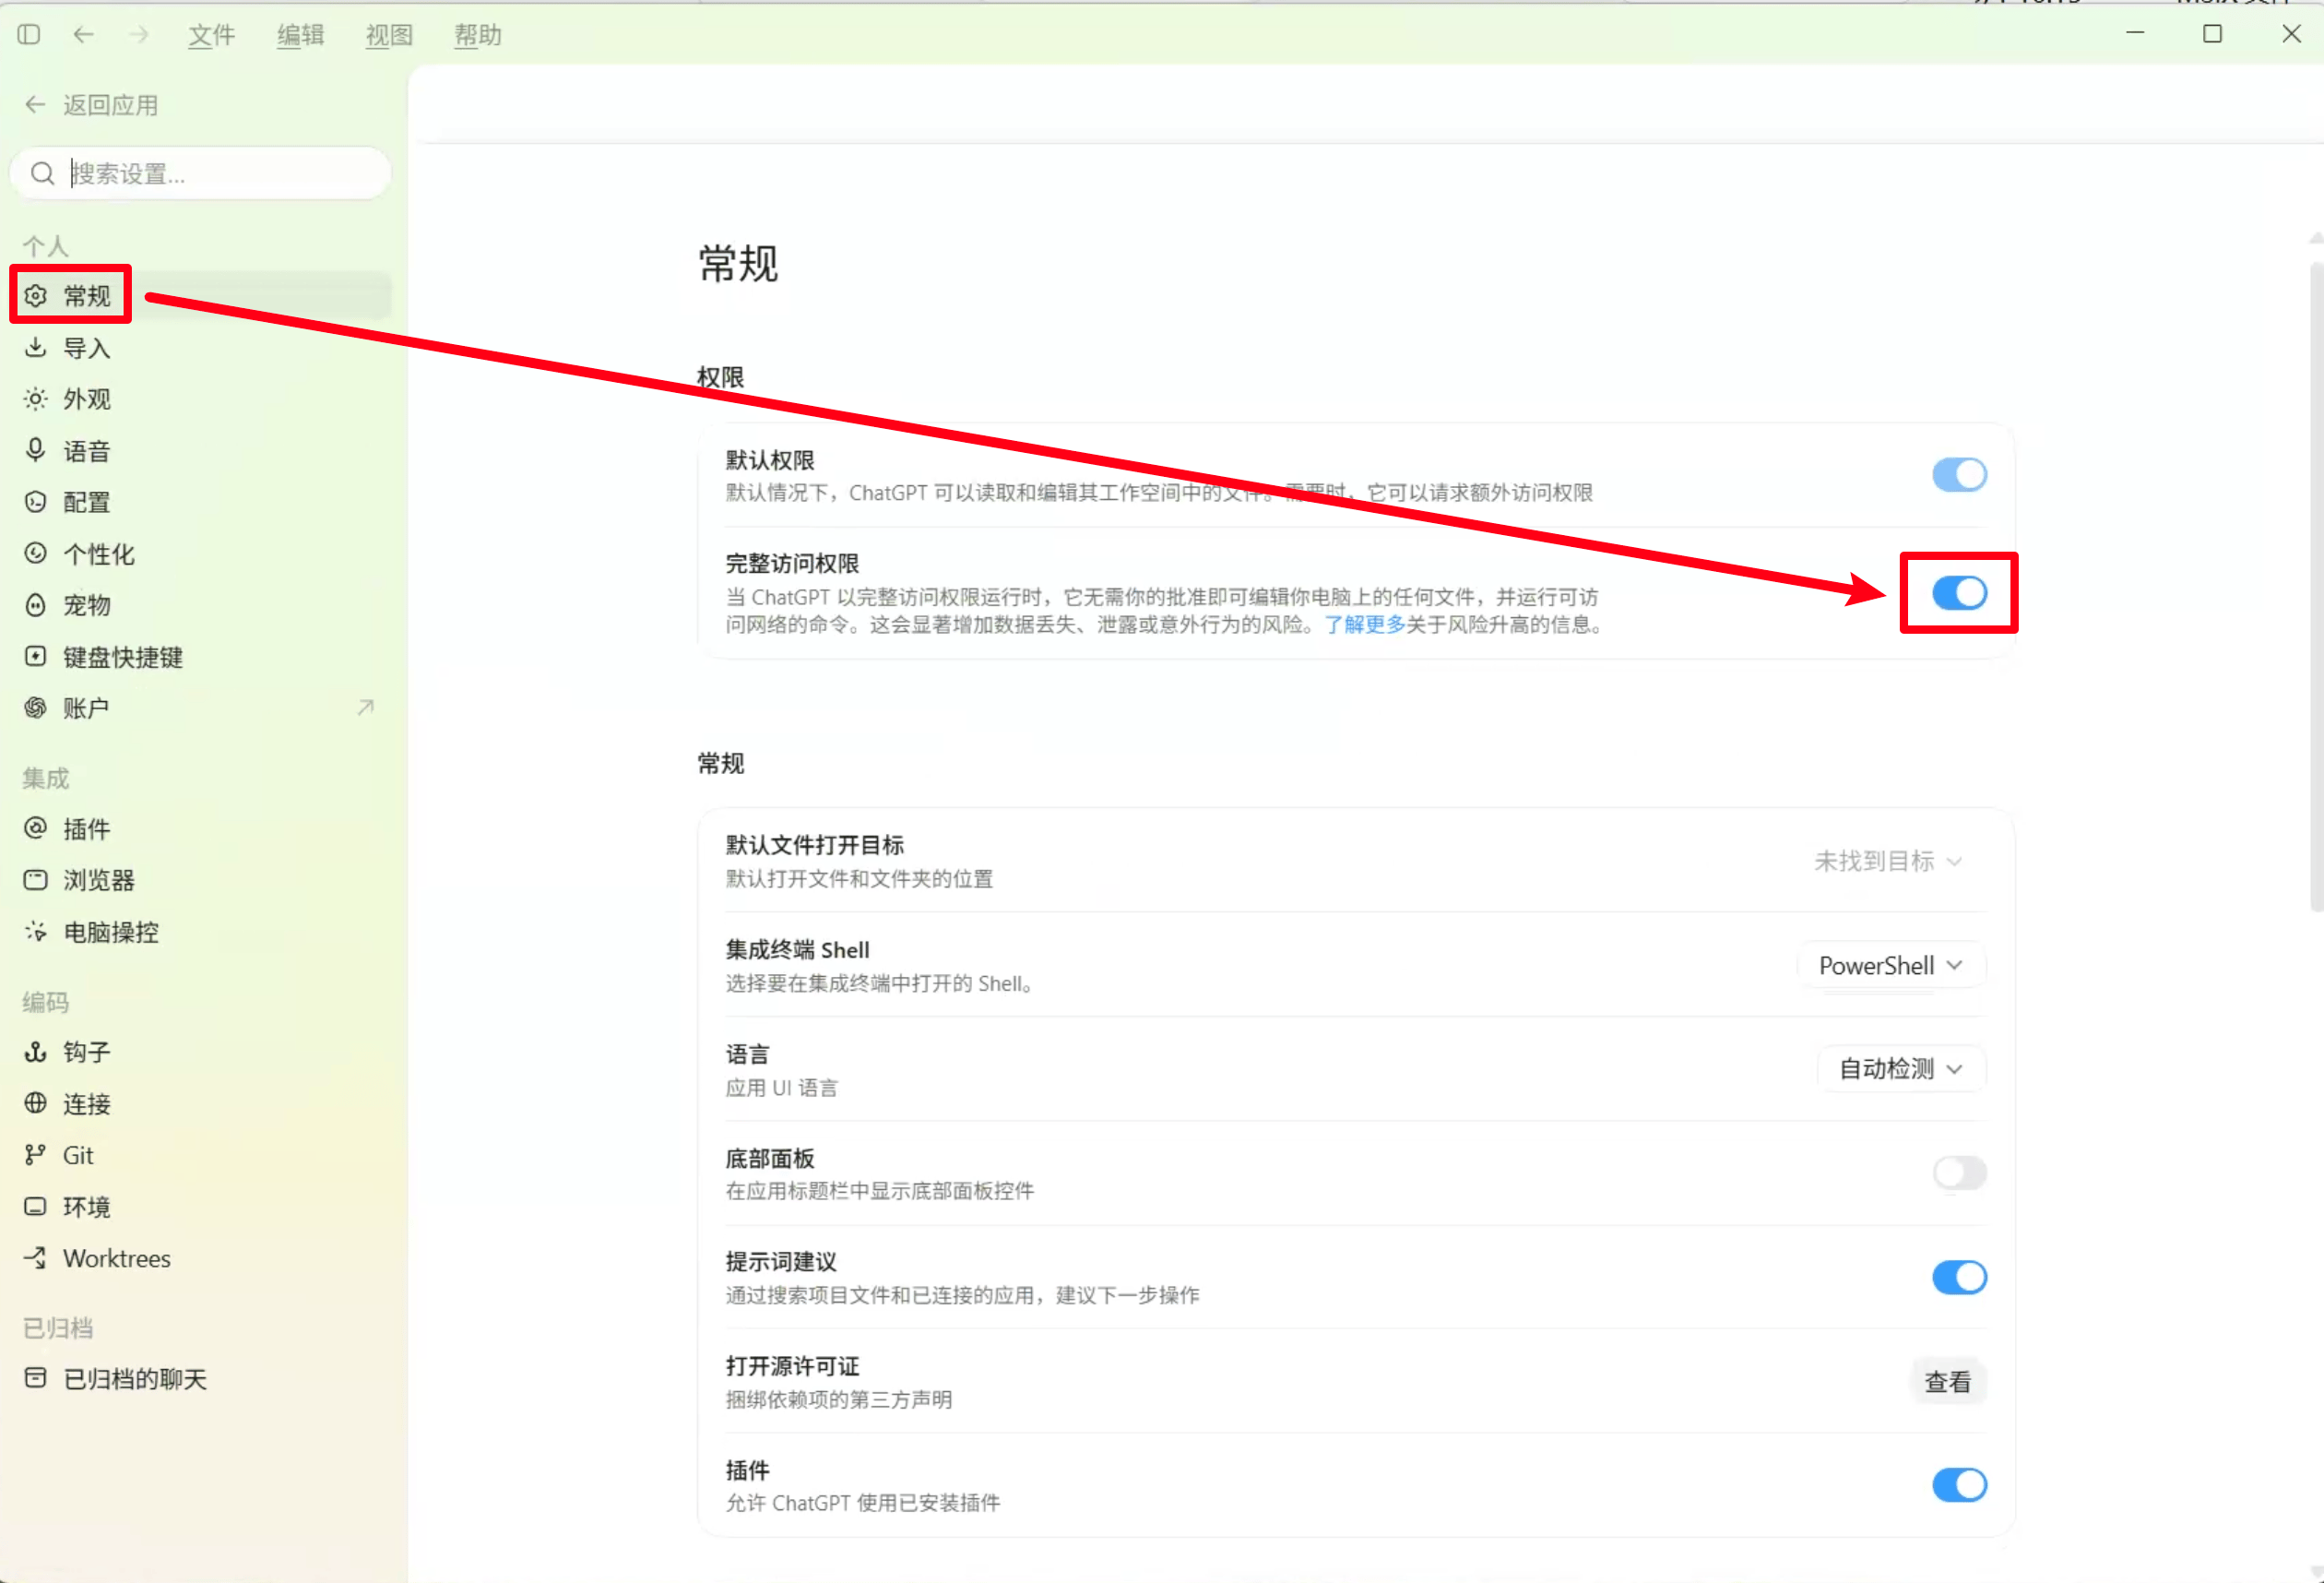
Task: Enable the 底部面板 switch
Action: tap(1958, 1172)
